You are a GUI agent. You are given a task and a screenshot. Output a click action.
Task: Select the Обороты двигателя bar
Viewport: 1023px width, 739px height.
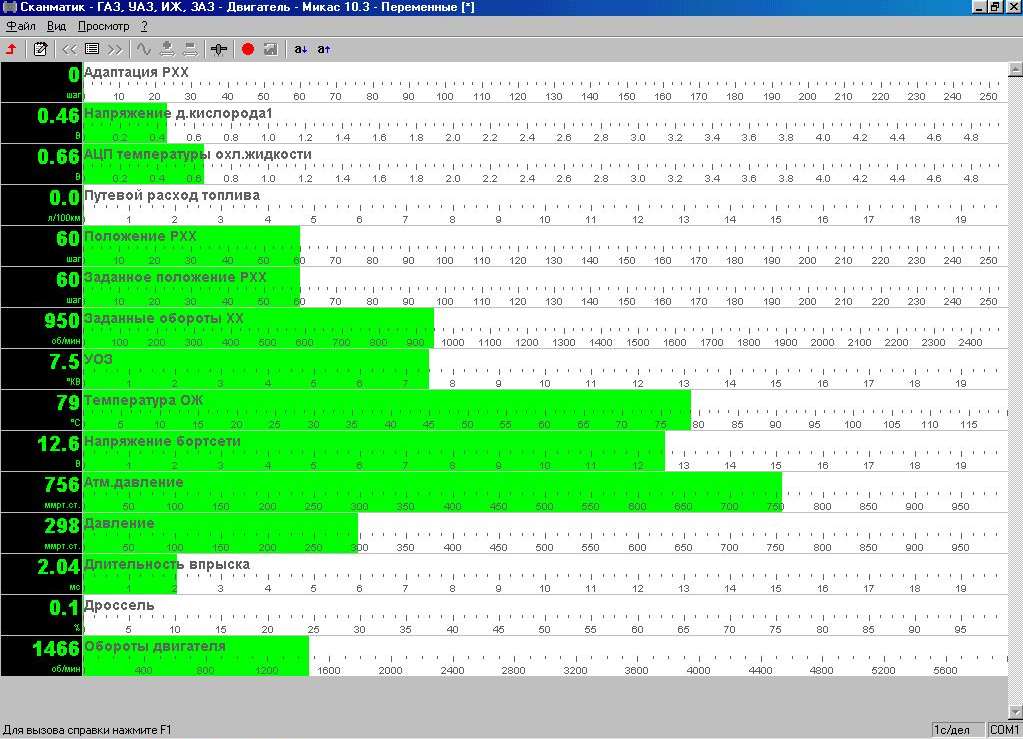click(x=196, y=656)
